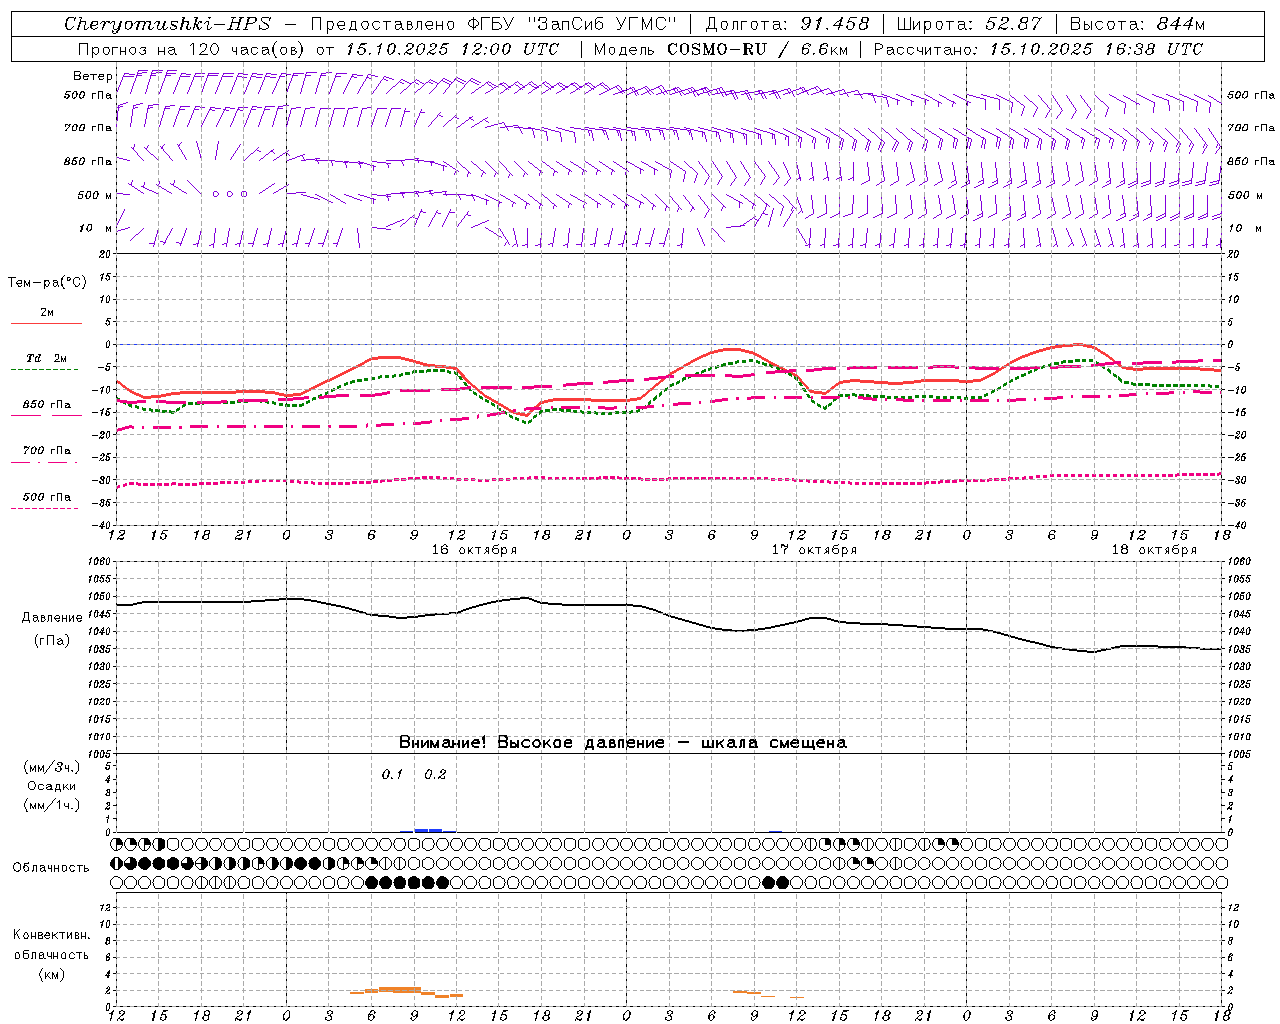Click the Модель COSMO-RU / 6.6км label
The width and height of the screenshot is (1280, 1024).
coord(720,49)
